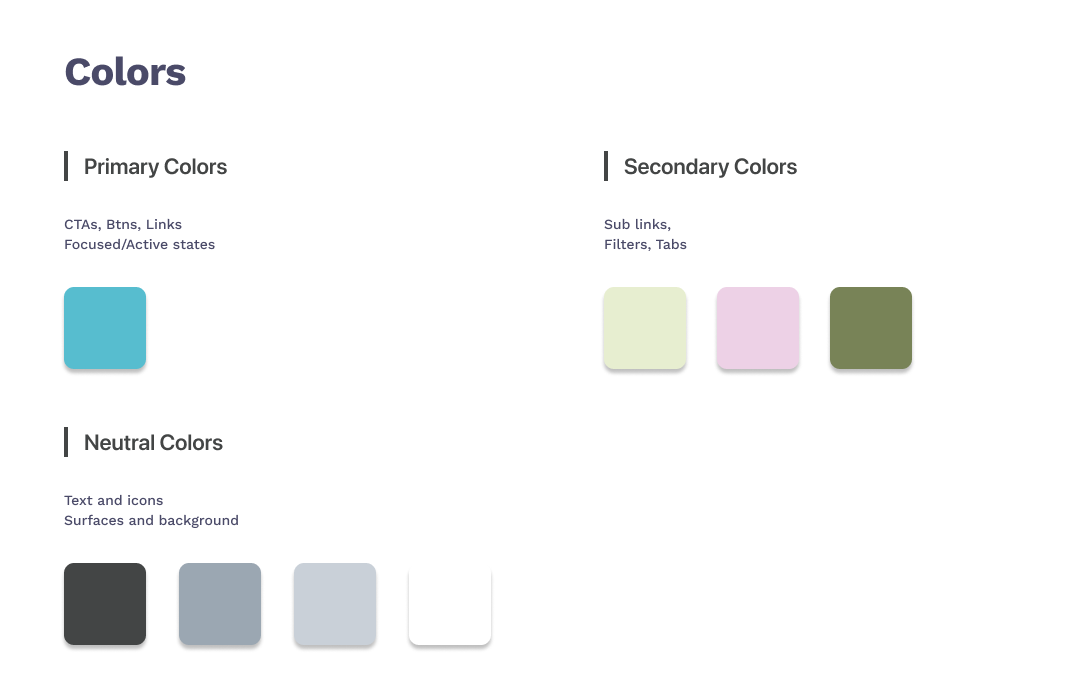Pick the light pink secondary swatch
Screen dimensions: 1074x693
[x=758, y=328]
